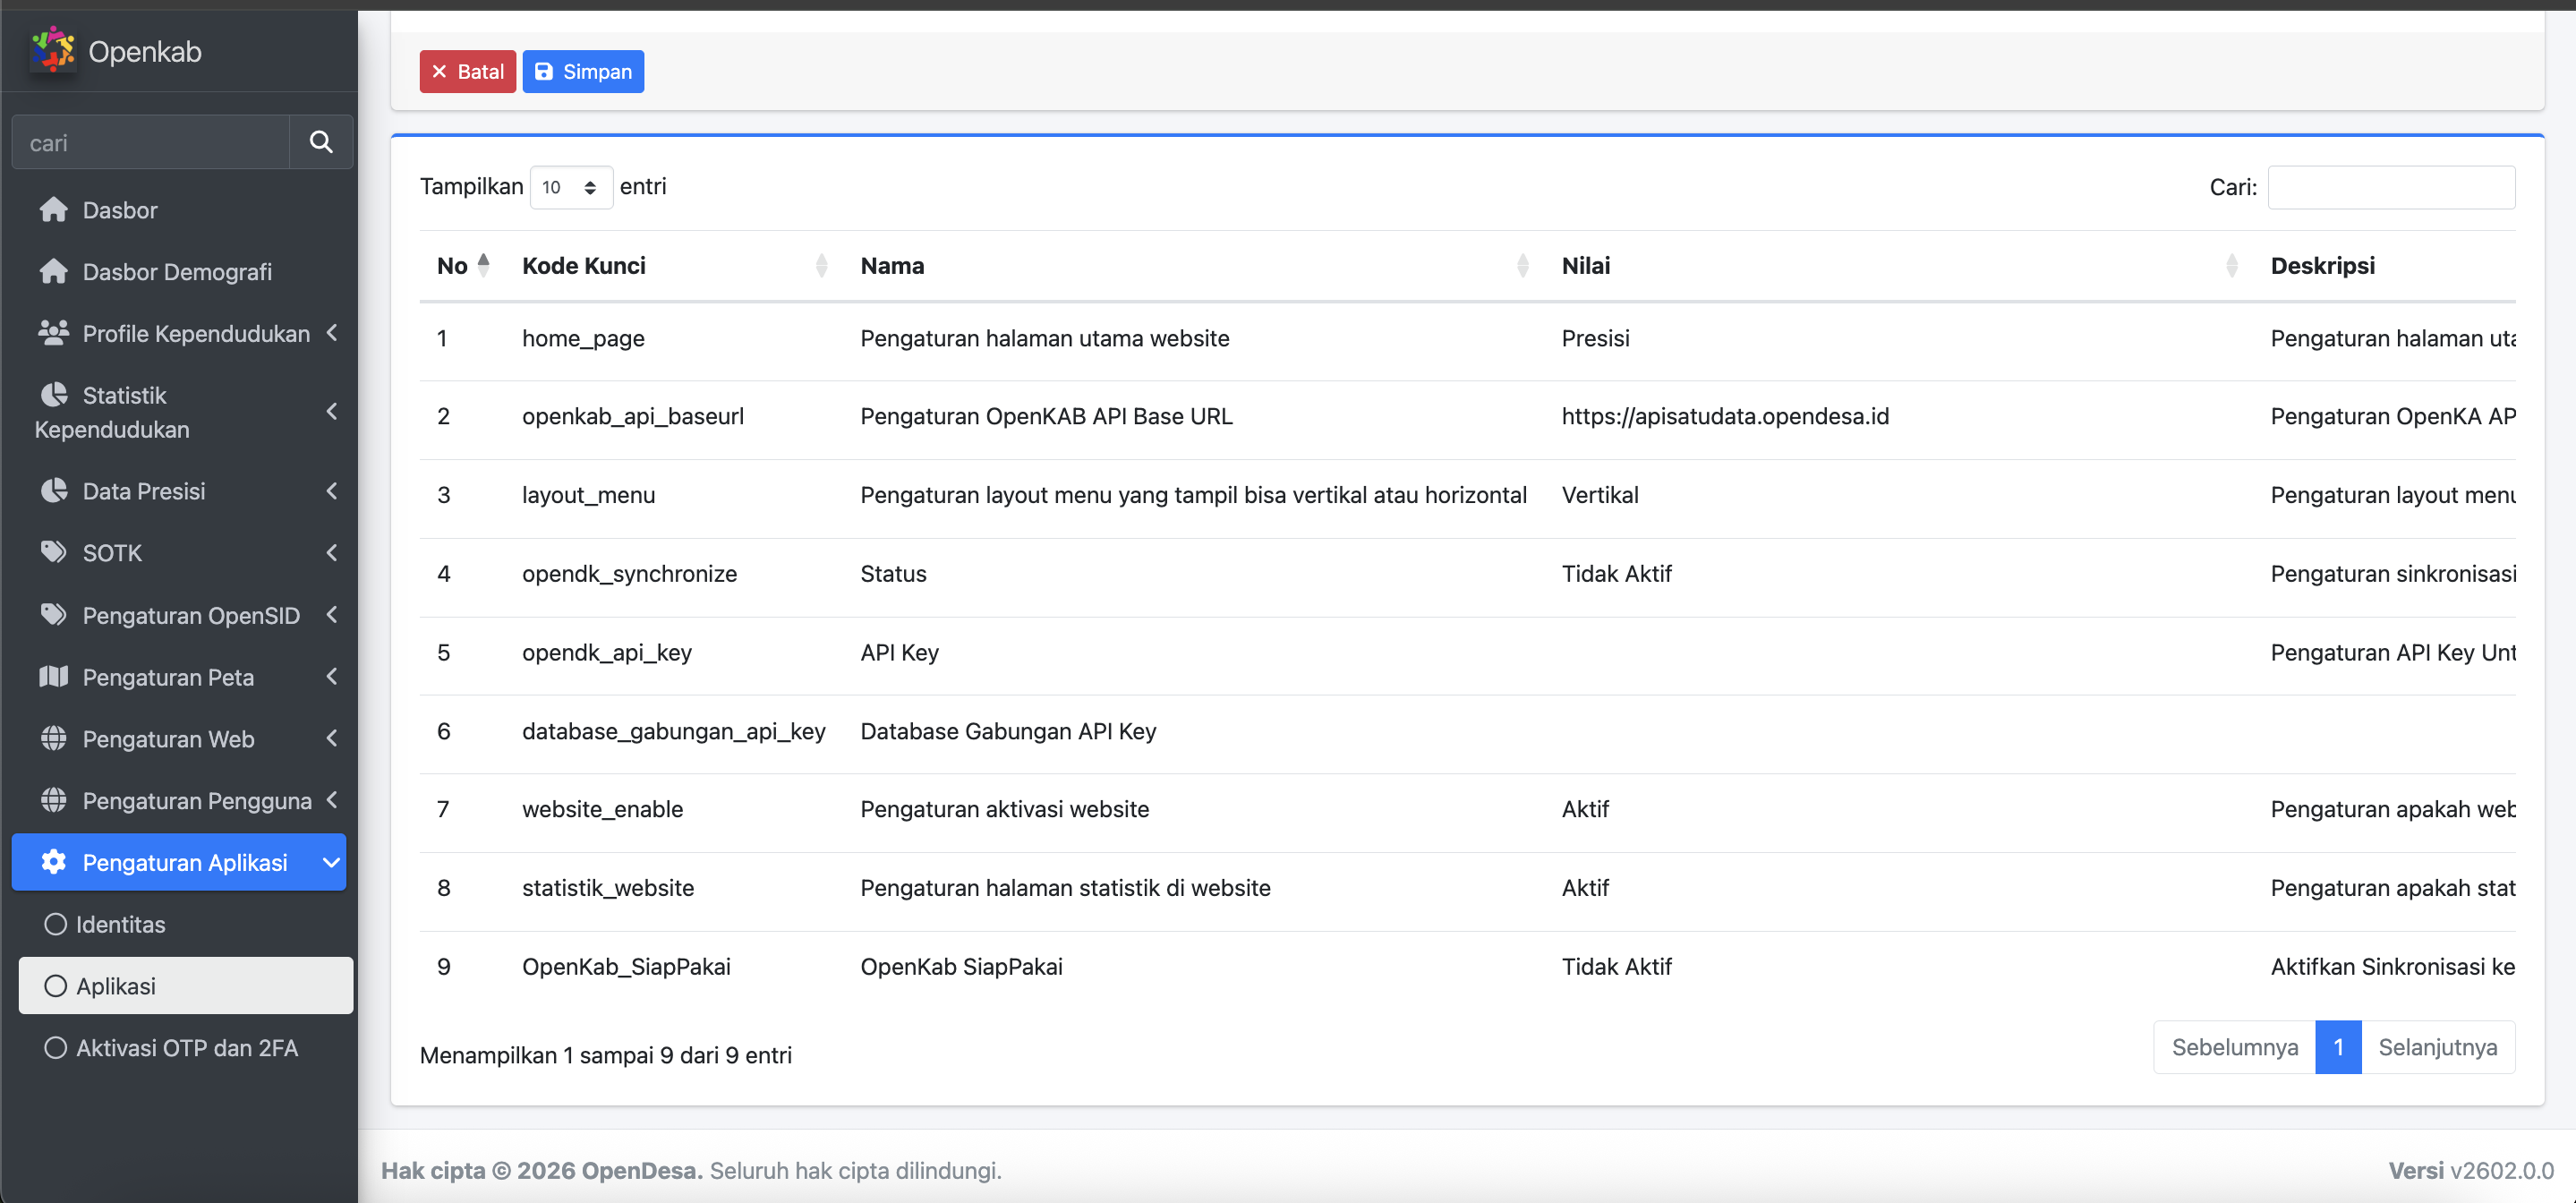Click the Dasbor home icon
Image resolution: width=2576 pixels, height=1203 pixels.
click(54, 210)
